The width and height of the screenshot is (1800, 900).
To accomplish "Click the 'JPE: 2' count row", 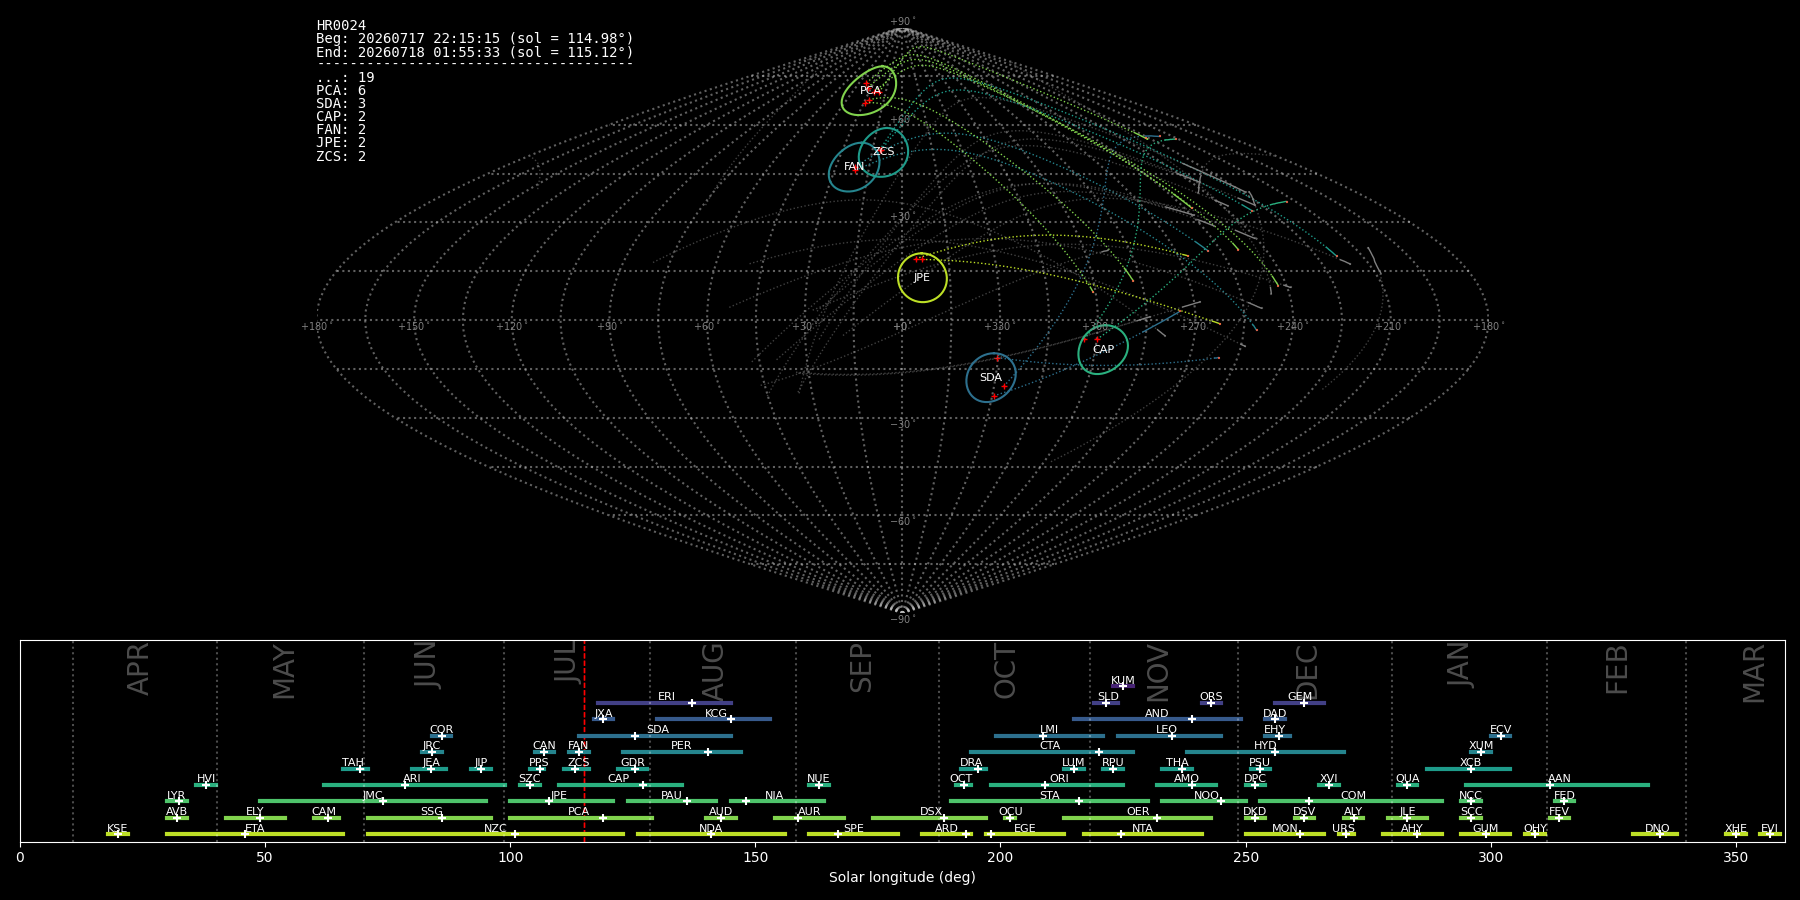I will (x=341, y=142).
